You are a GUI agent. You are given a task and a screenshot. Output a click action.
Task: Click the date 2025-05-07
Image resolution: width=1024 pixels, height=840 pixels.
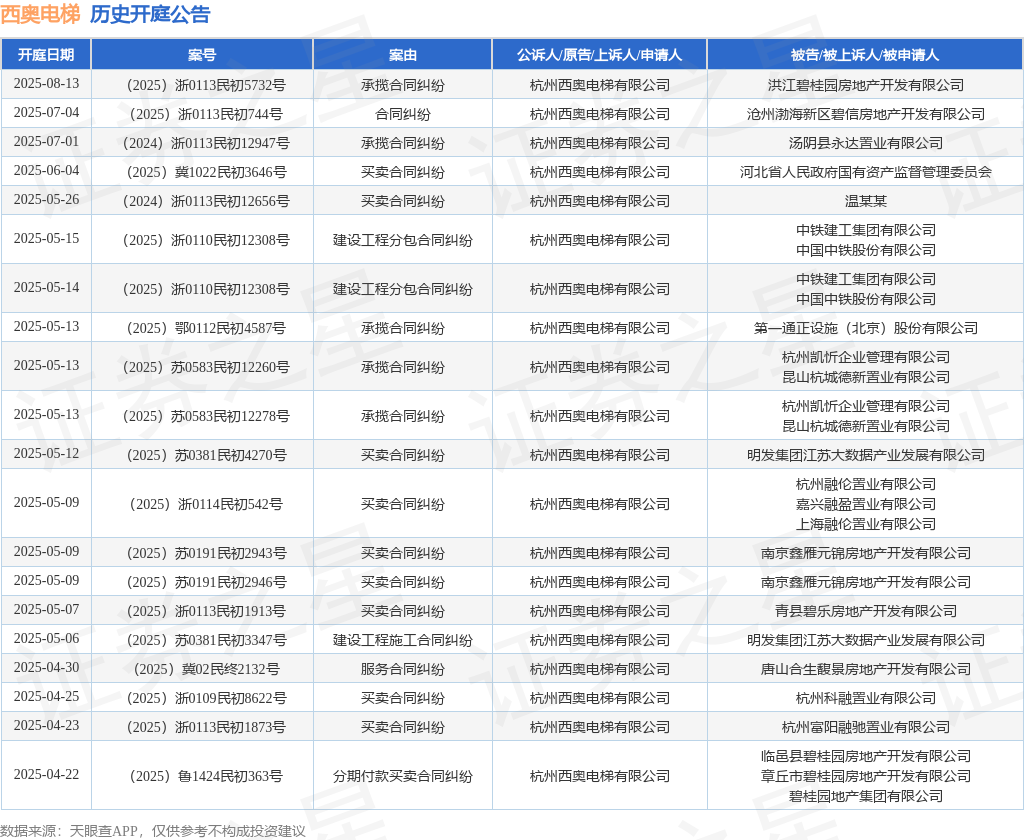[46, 609]
